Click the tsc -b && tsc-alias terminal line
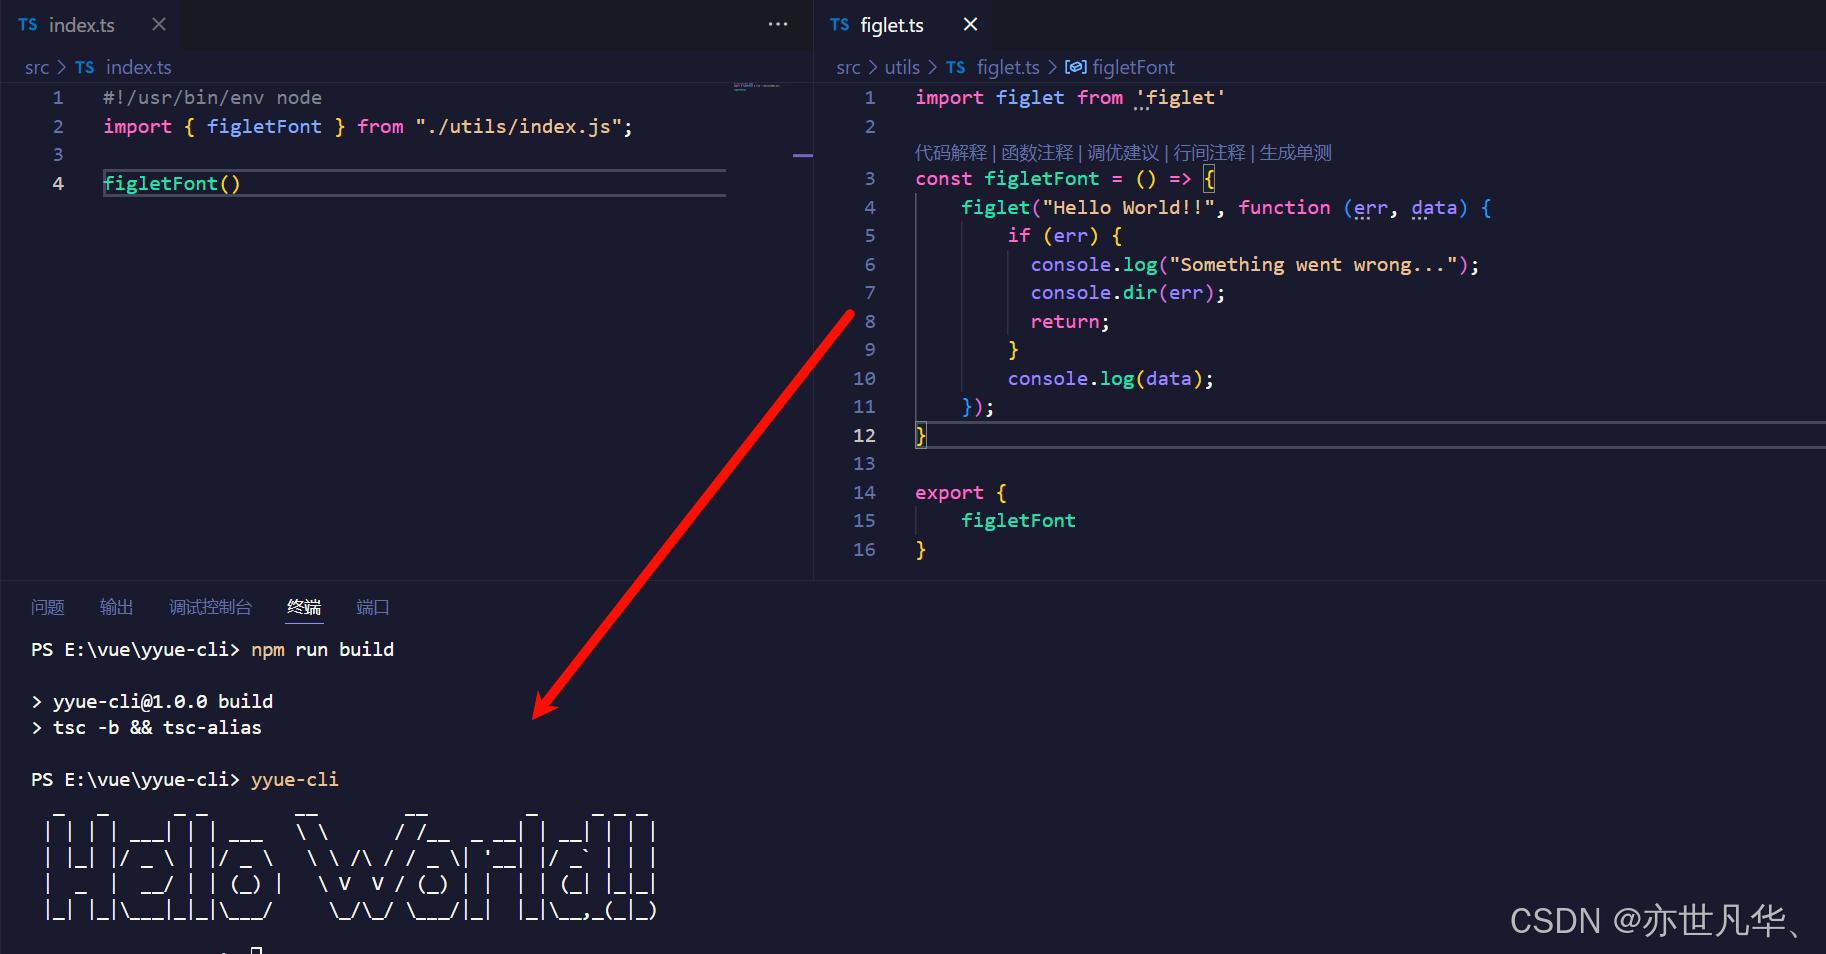Viewport: 1826px width, 954px height. click(157, 728)
